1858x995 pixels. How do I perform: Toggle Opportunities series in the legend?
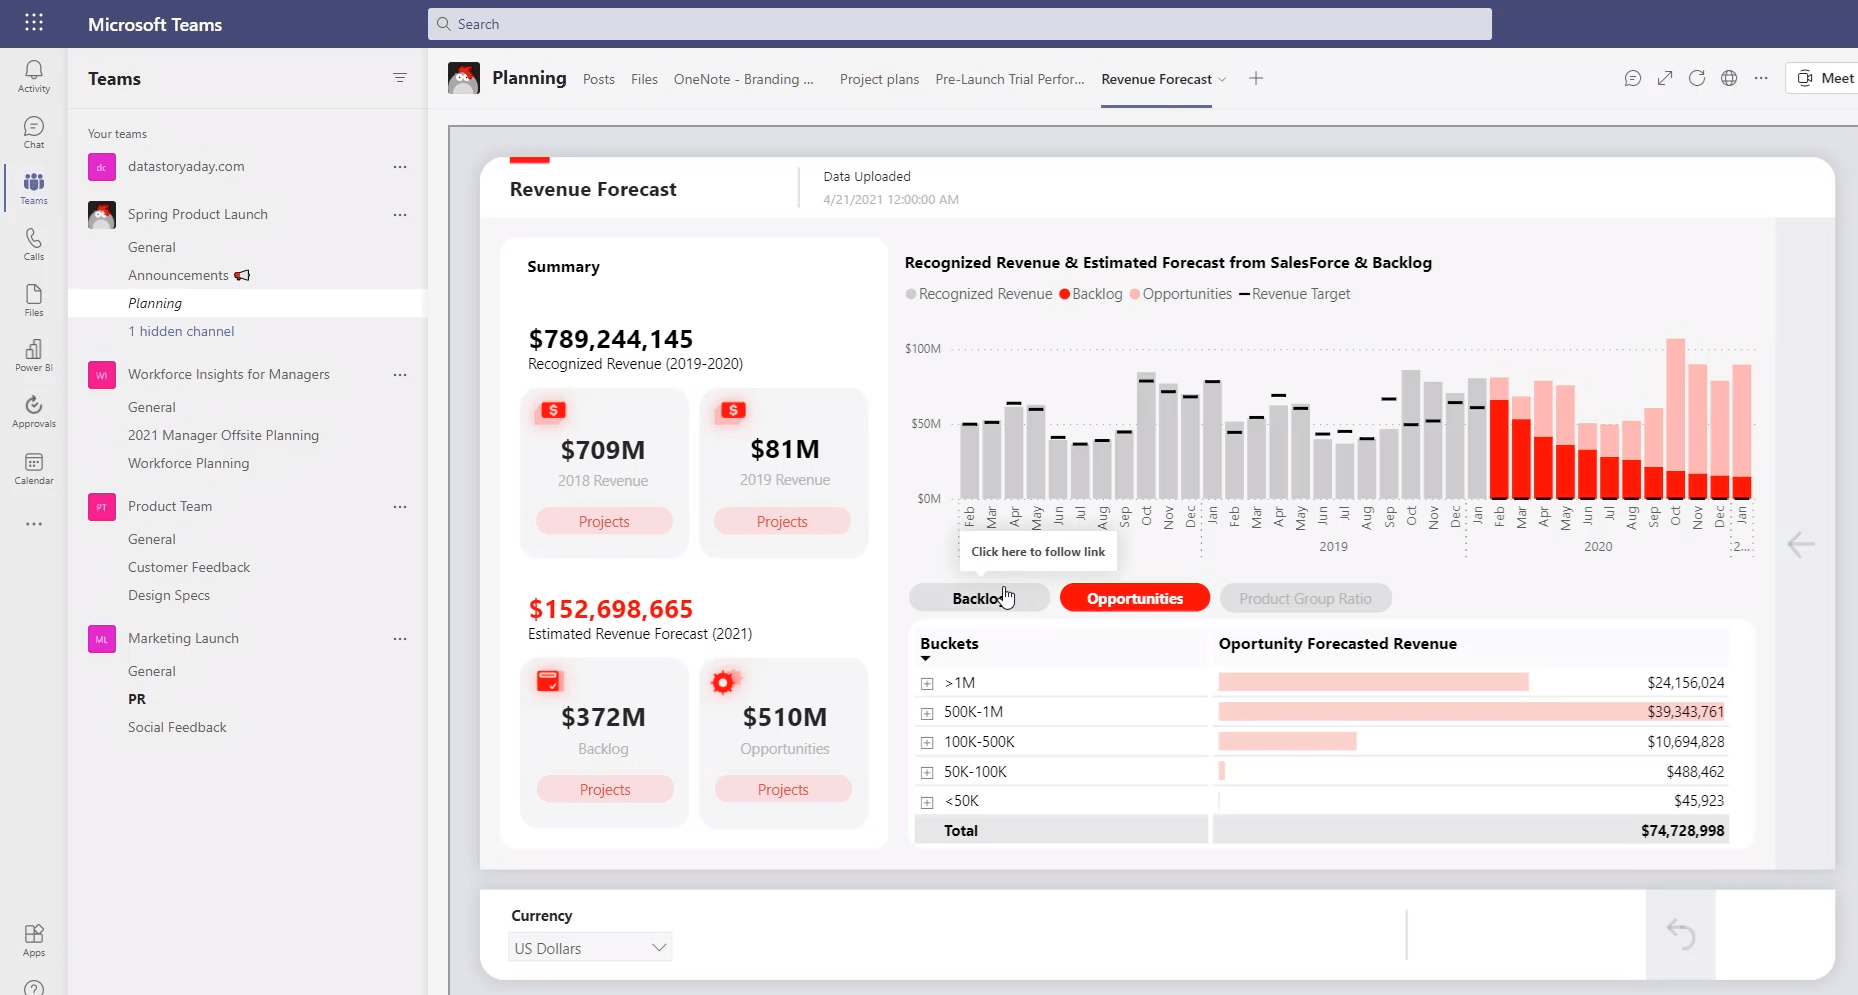(1181, 294)
